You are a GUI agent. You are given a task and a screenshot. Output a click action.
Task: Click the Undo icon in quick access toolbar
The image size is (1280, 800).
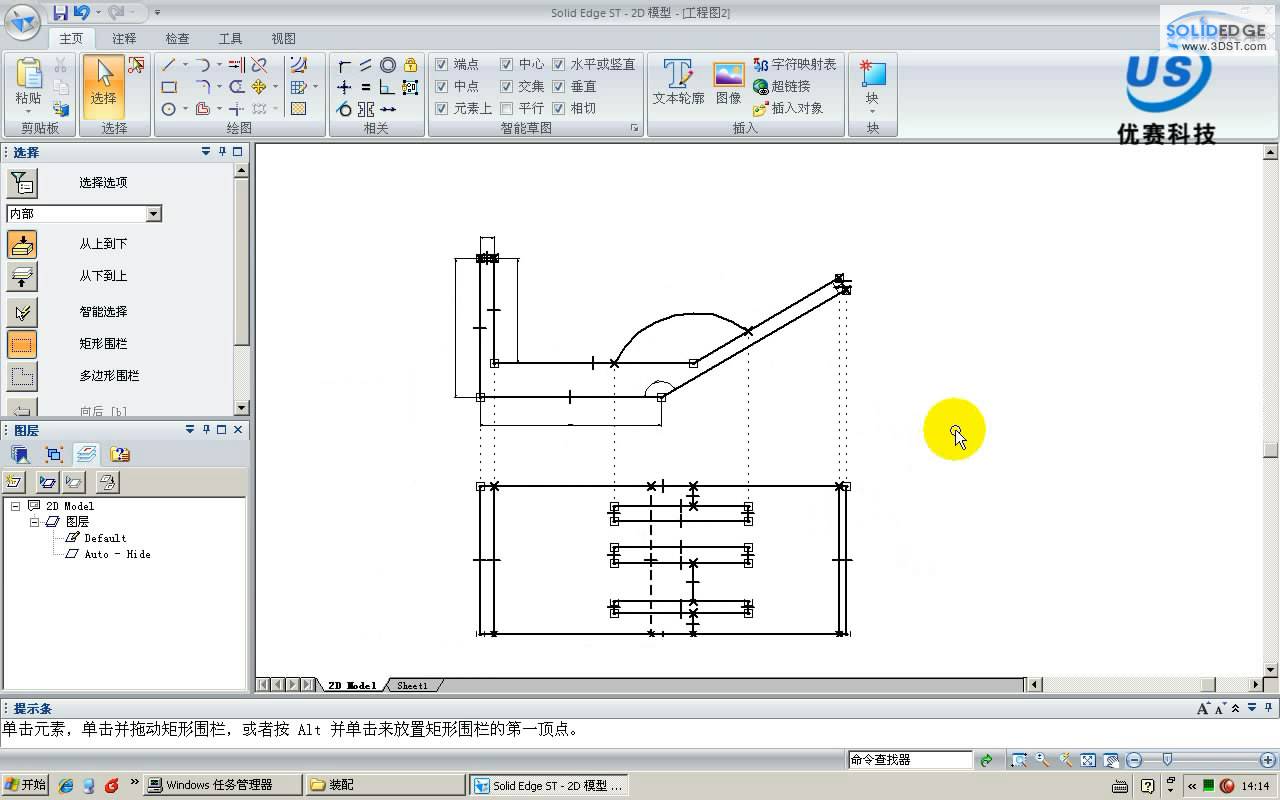pos(82,12)
